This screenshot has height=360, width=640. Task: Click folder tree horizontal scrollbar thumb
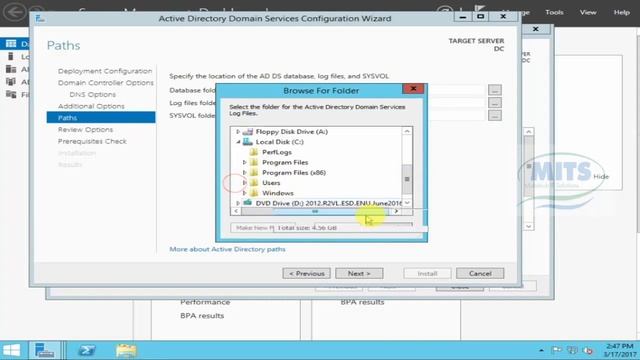[x=315, y=211]
